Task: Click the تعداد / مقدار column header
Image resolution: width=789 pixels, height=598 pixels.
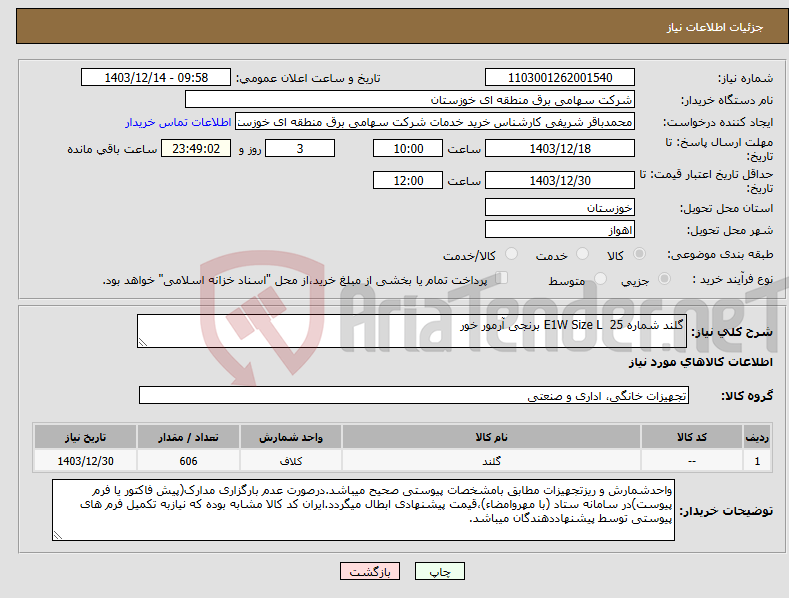Action: pyautogui.click(x=188, y=437)
